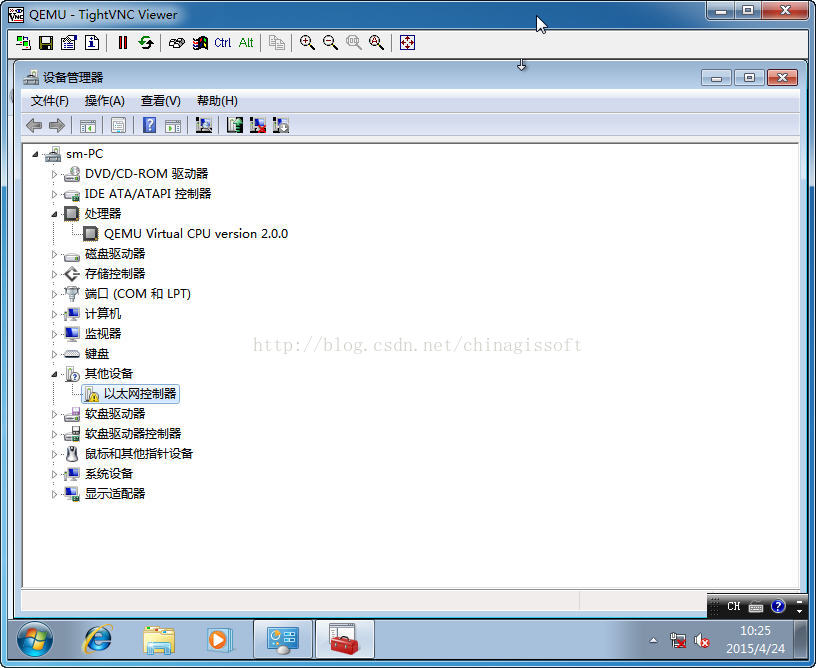Expand DVD/CD-ROM 驱动器 node
Viewport: 816px width, 668px height.
coord(54,174)
